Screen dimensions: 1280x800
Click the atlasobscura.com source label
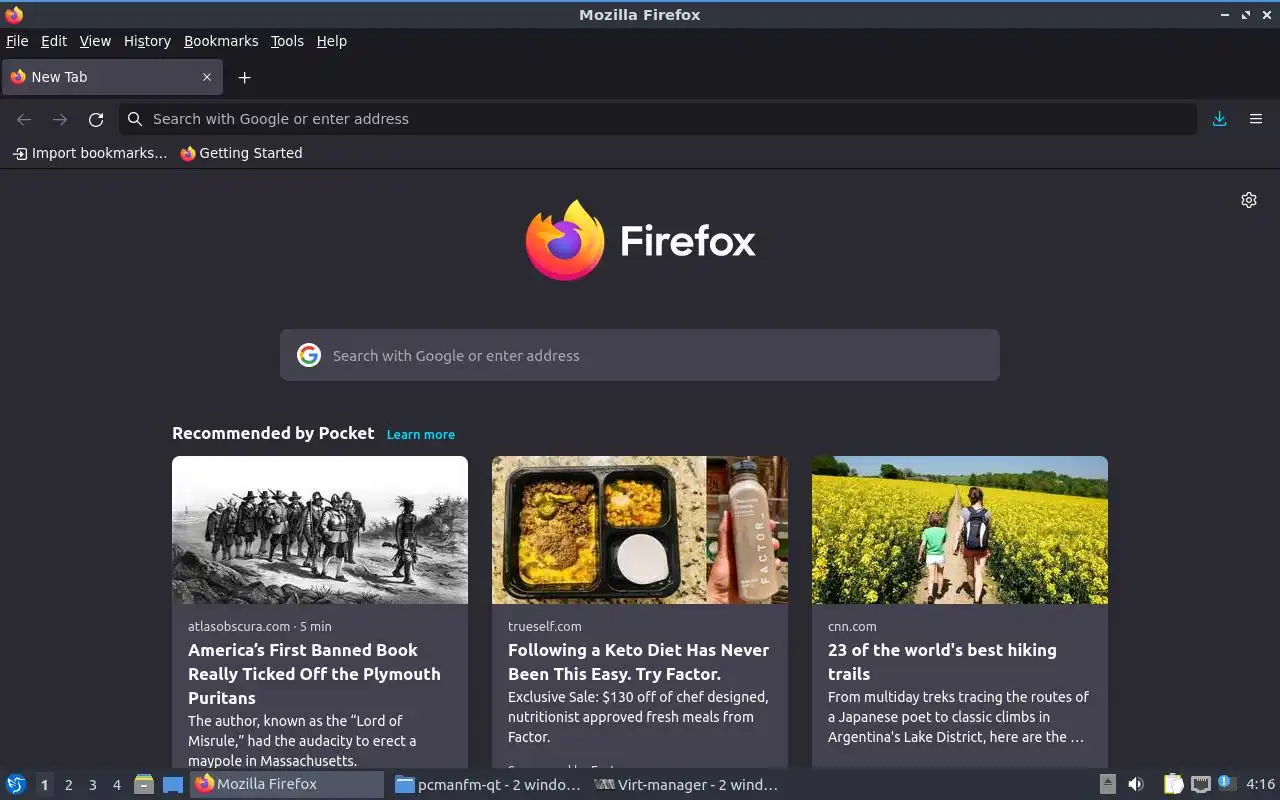pyautogui.click(x=239, y=626)
